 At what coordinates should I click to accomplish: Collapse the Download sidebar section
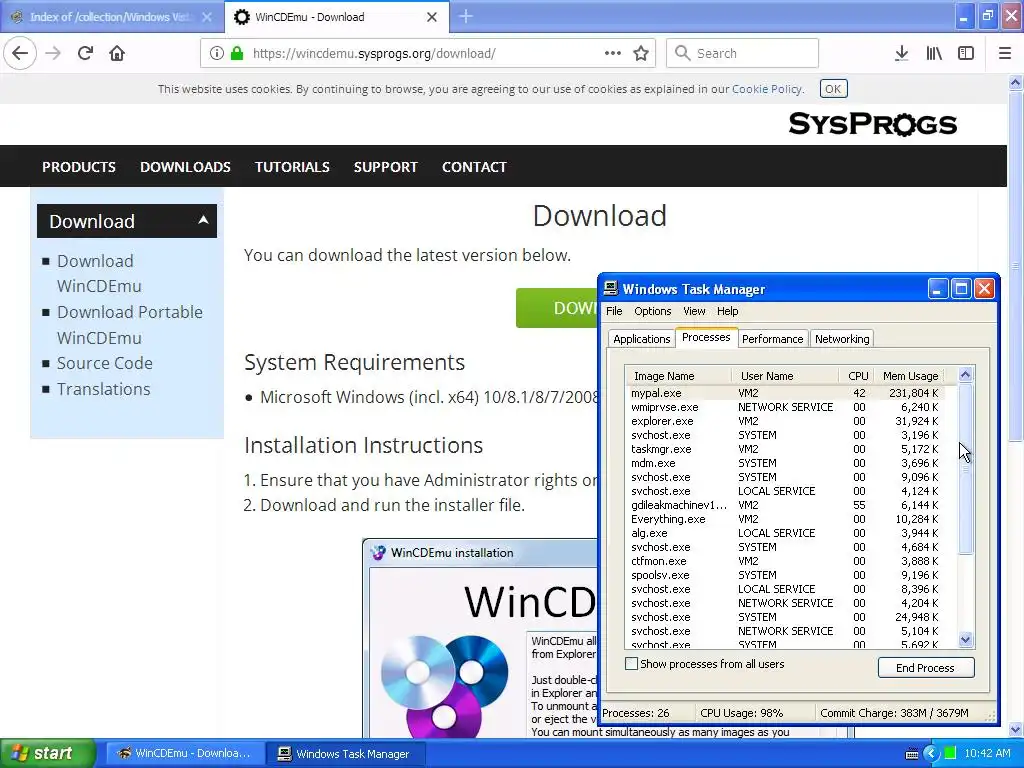pyautogui.click(x=203, y=220)
